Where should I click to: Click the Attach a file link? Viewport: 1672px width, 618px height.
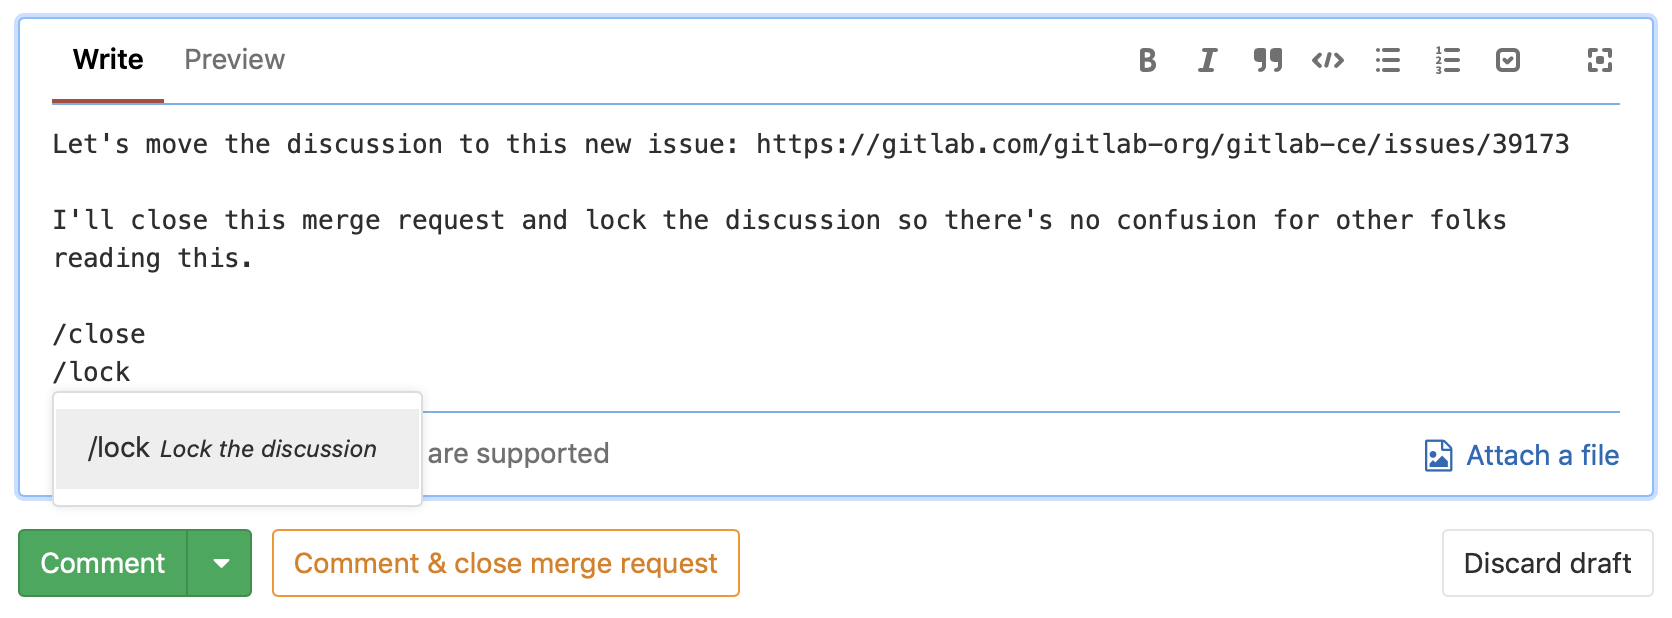(x=1542, y=455)
